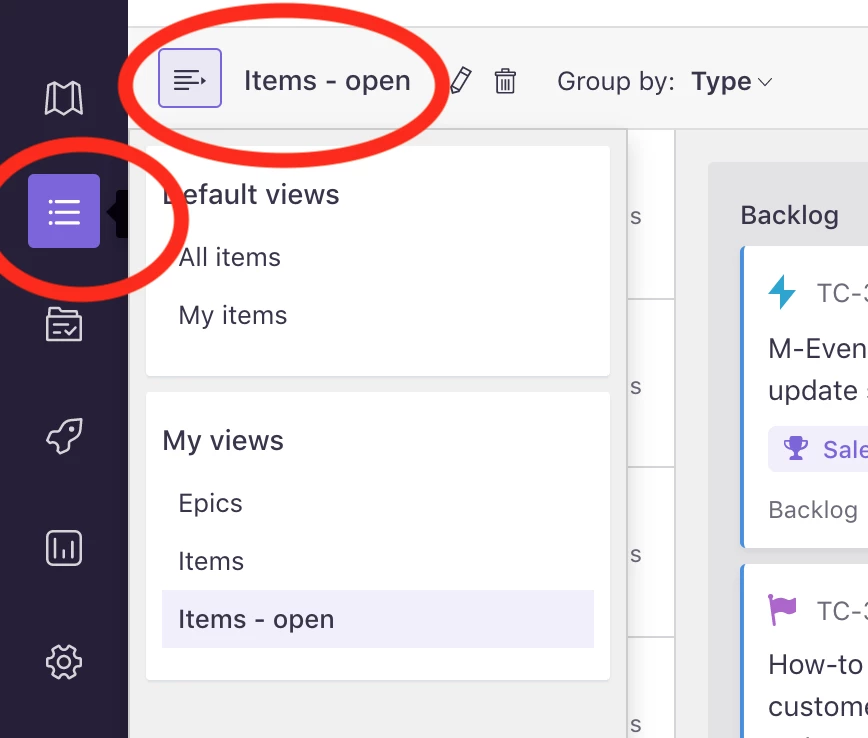
Task: Open the Epics view under My views
Action: pos(210,503)
